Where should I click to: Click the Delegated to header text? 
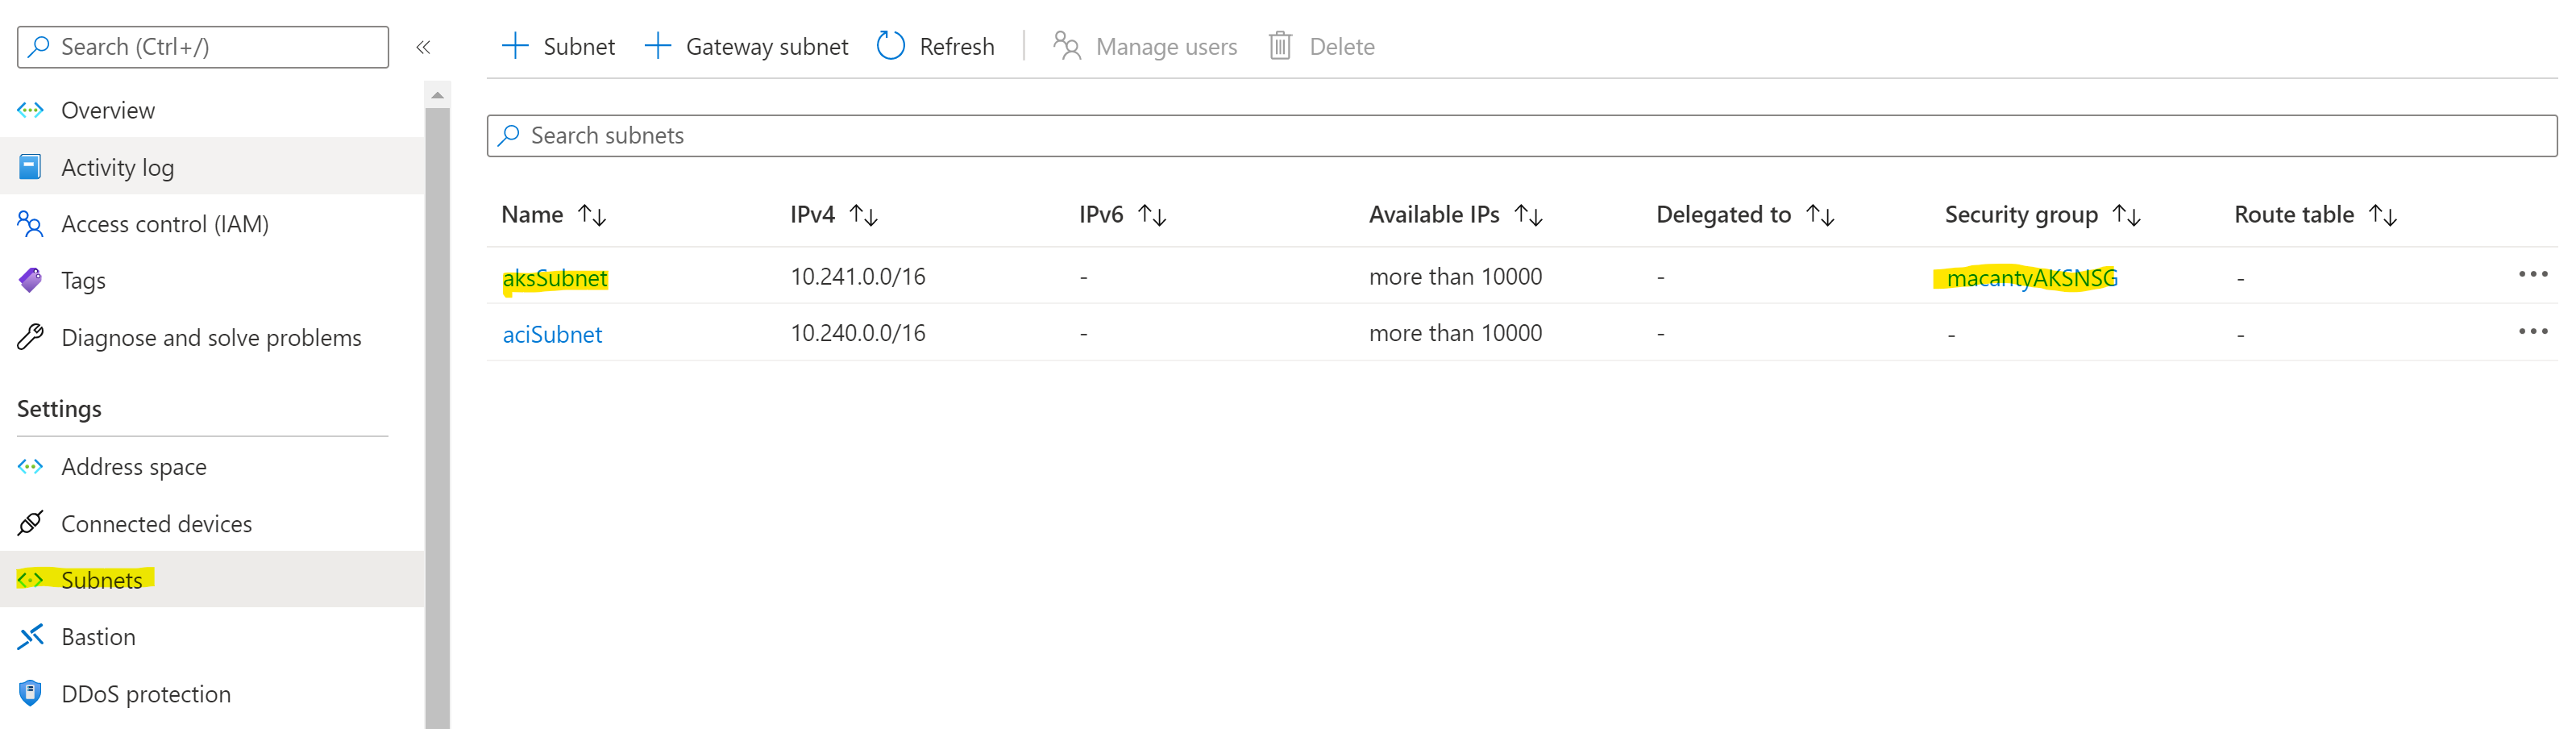1723,215
